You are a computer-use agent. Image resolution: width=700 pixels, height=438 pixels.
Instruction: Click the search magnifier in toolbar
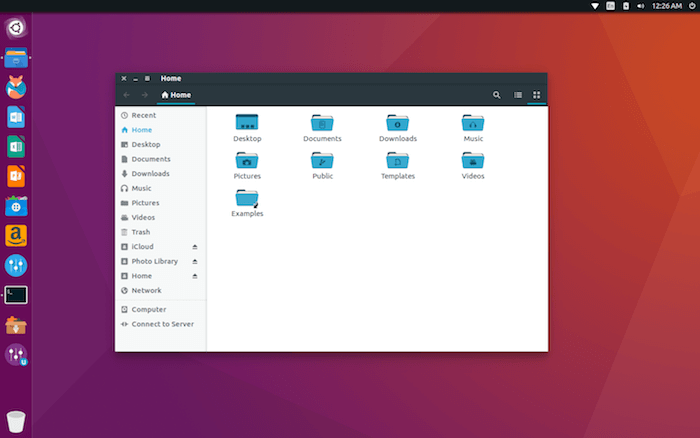click(496, 95)
